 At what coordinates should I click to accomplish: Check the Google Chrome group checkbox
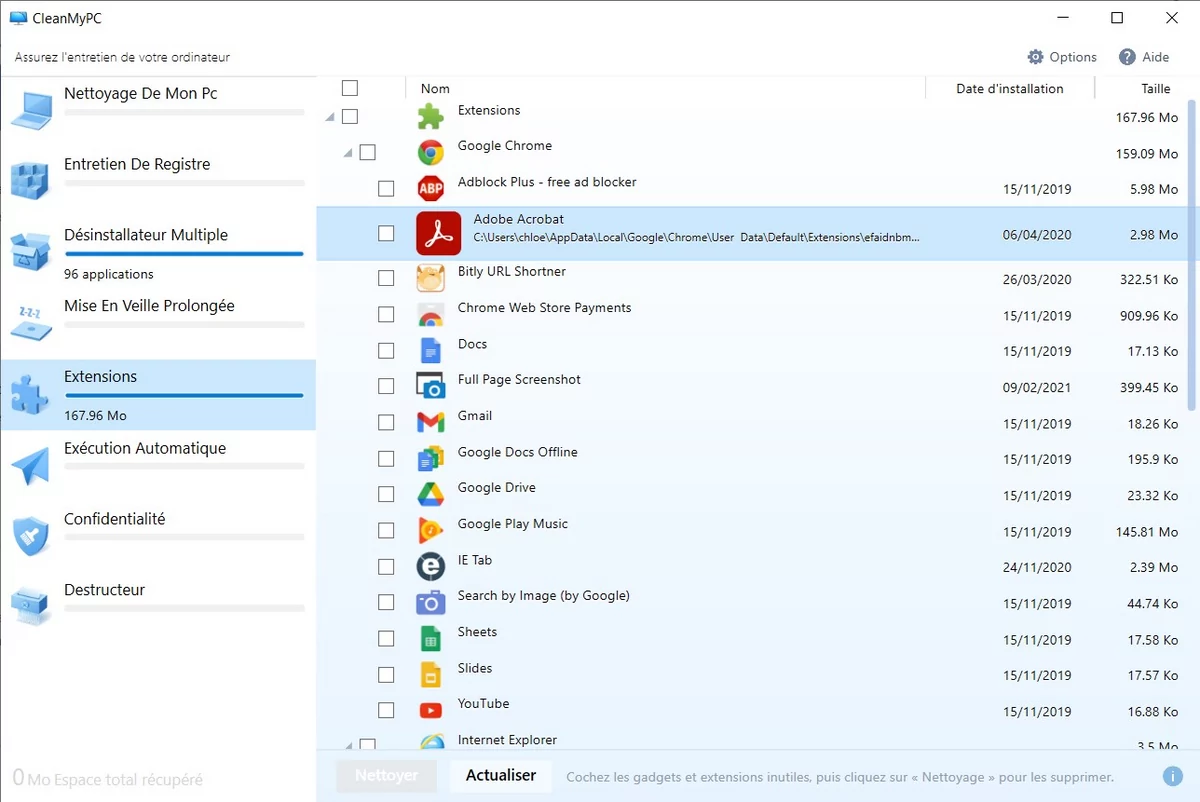pyautogui.click(x=367, y=152)
